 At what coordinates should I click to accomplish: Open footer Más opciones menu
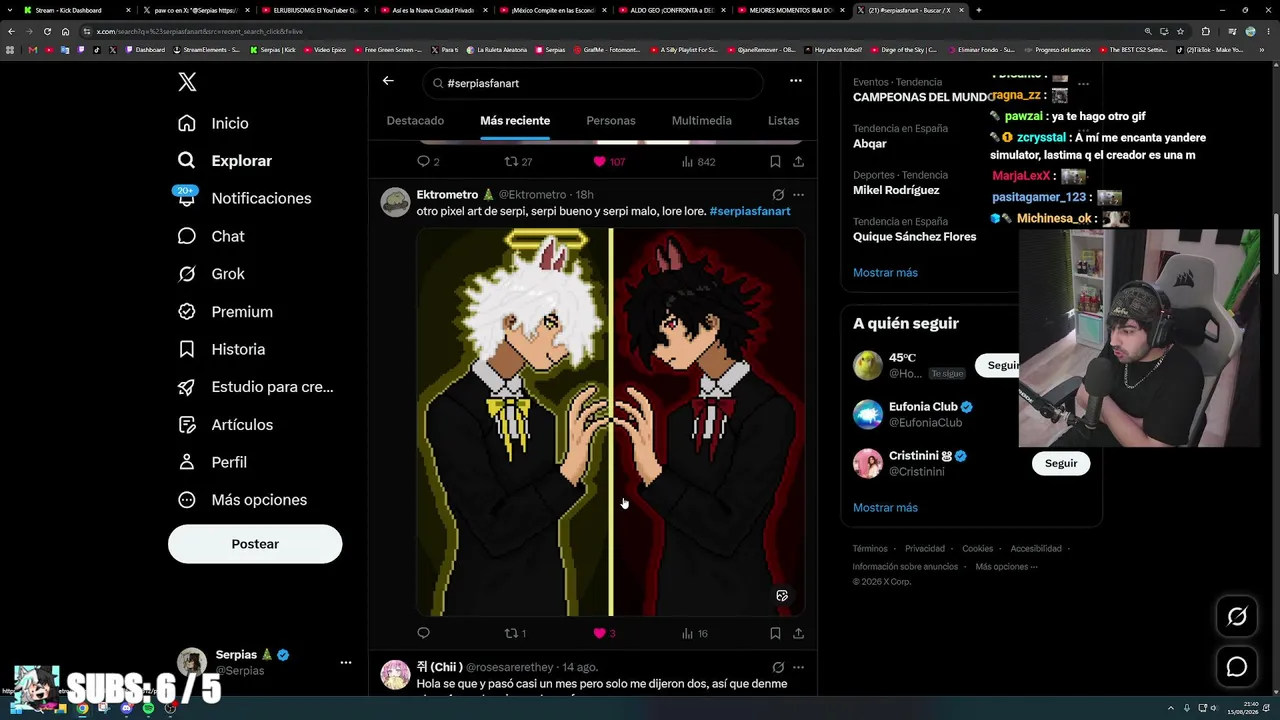click(x=1006, y=567)
